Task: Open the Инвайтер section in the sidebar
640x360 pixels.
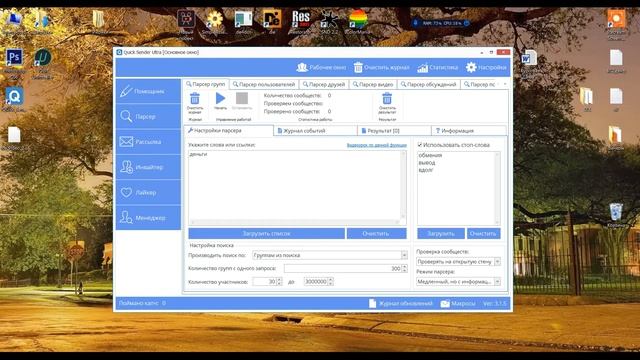Action: tap(148, 167)
